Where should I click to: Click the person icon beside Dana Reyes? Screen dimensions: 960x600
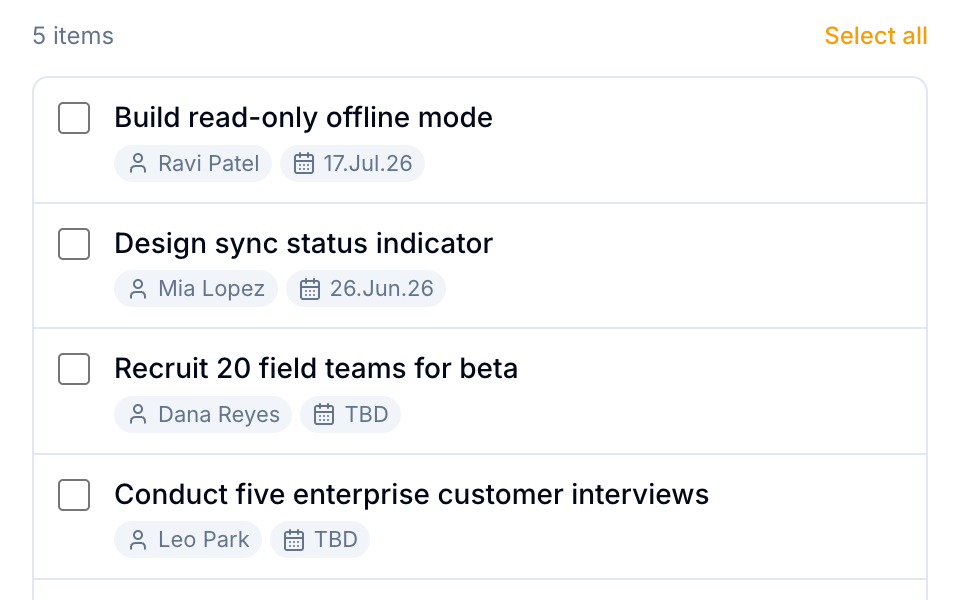(x=138, y=414)
